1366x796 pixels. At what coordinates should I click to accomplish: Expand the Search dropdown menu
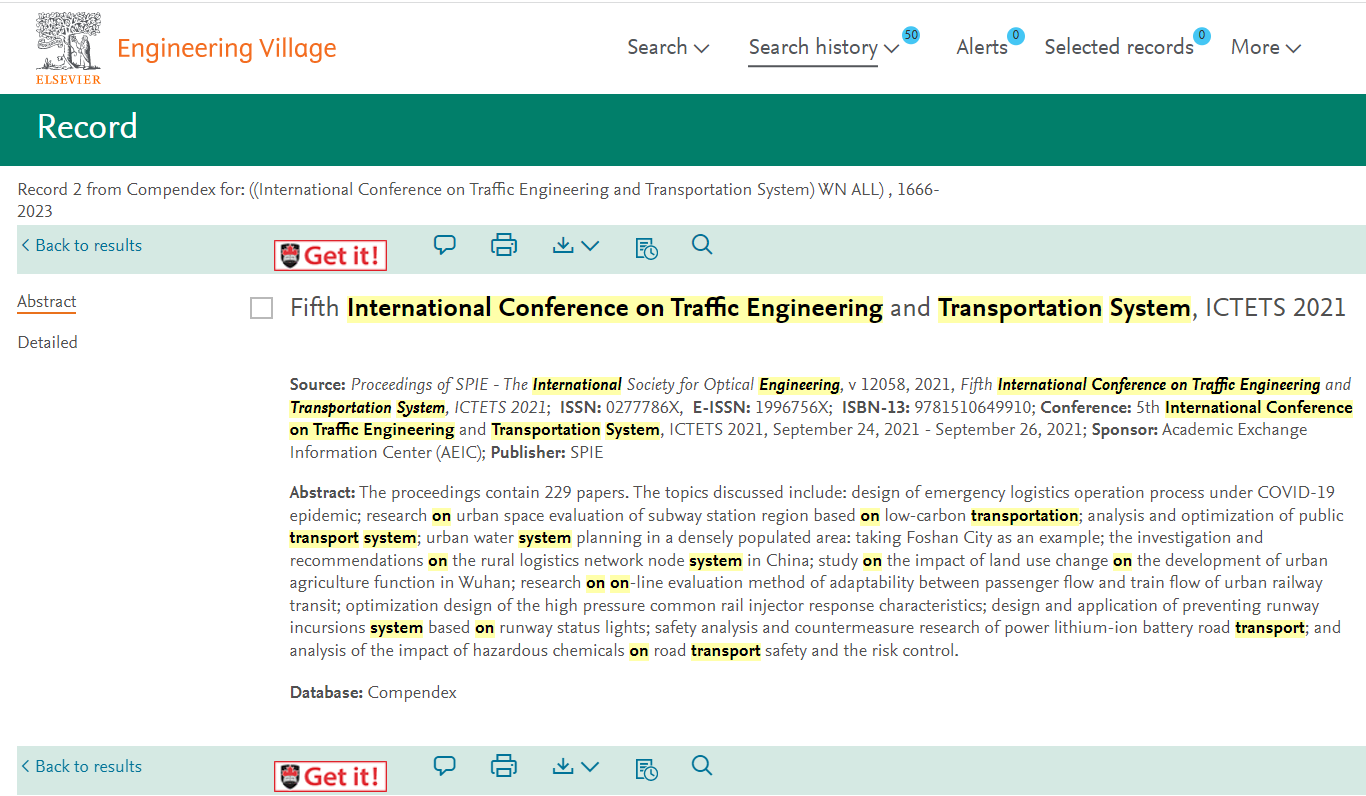(668, 47)
